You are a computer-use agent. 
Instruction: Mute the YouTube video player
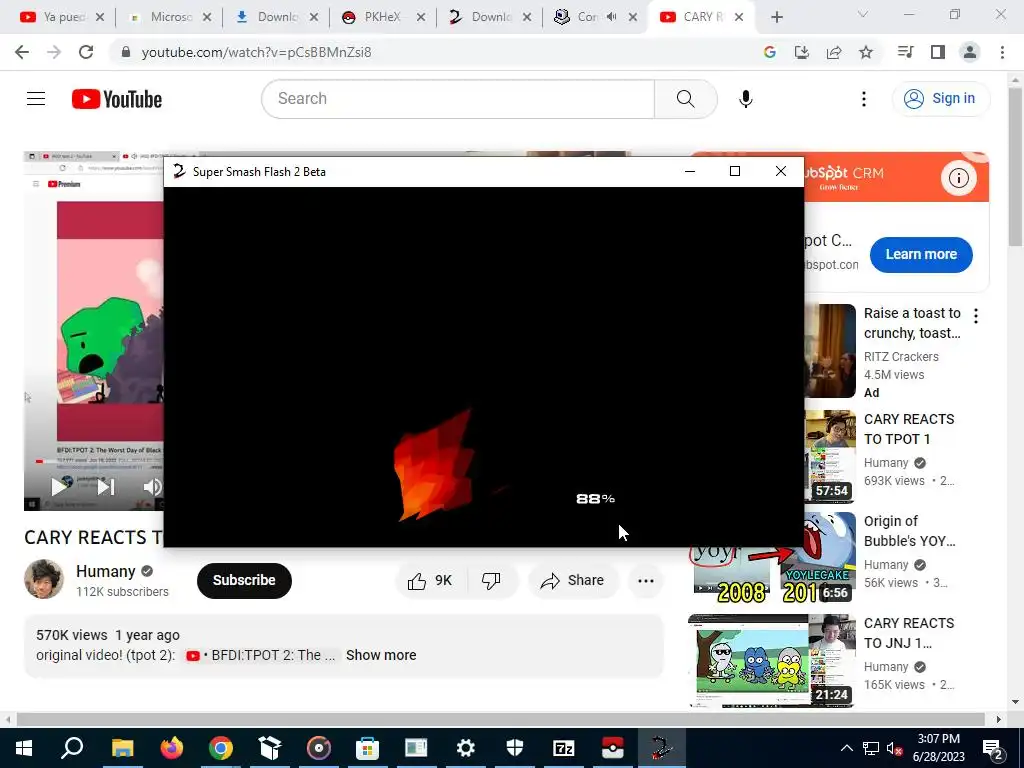(152, 487)
